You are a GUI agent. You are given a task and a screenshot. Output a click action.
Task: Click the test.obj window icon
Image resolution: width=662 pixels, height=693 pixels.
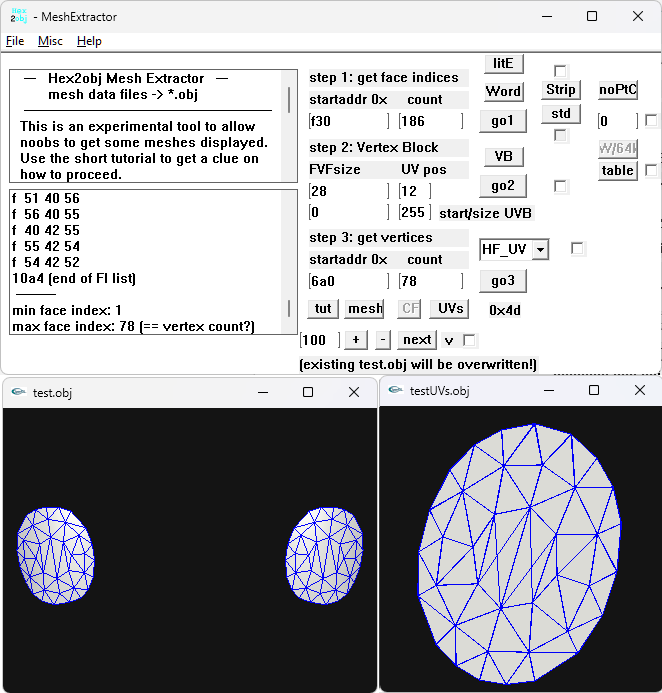17,392
